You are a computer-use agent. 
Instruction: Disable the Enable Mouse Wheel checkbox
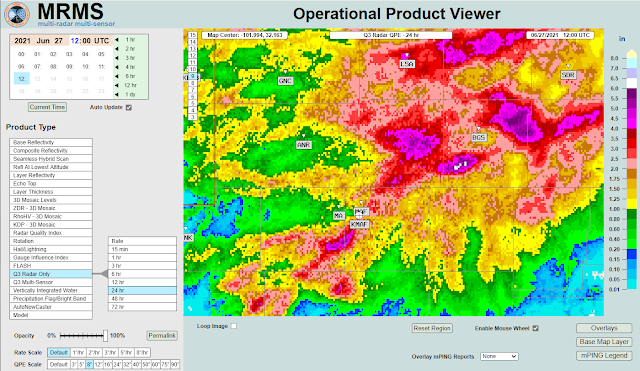pos(536,328)
